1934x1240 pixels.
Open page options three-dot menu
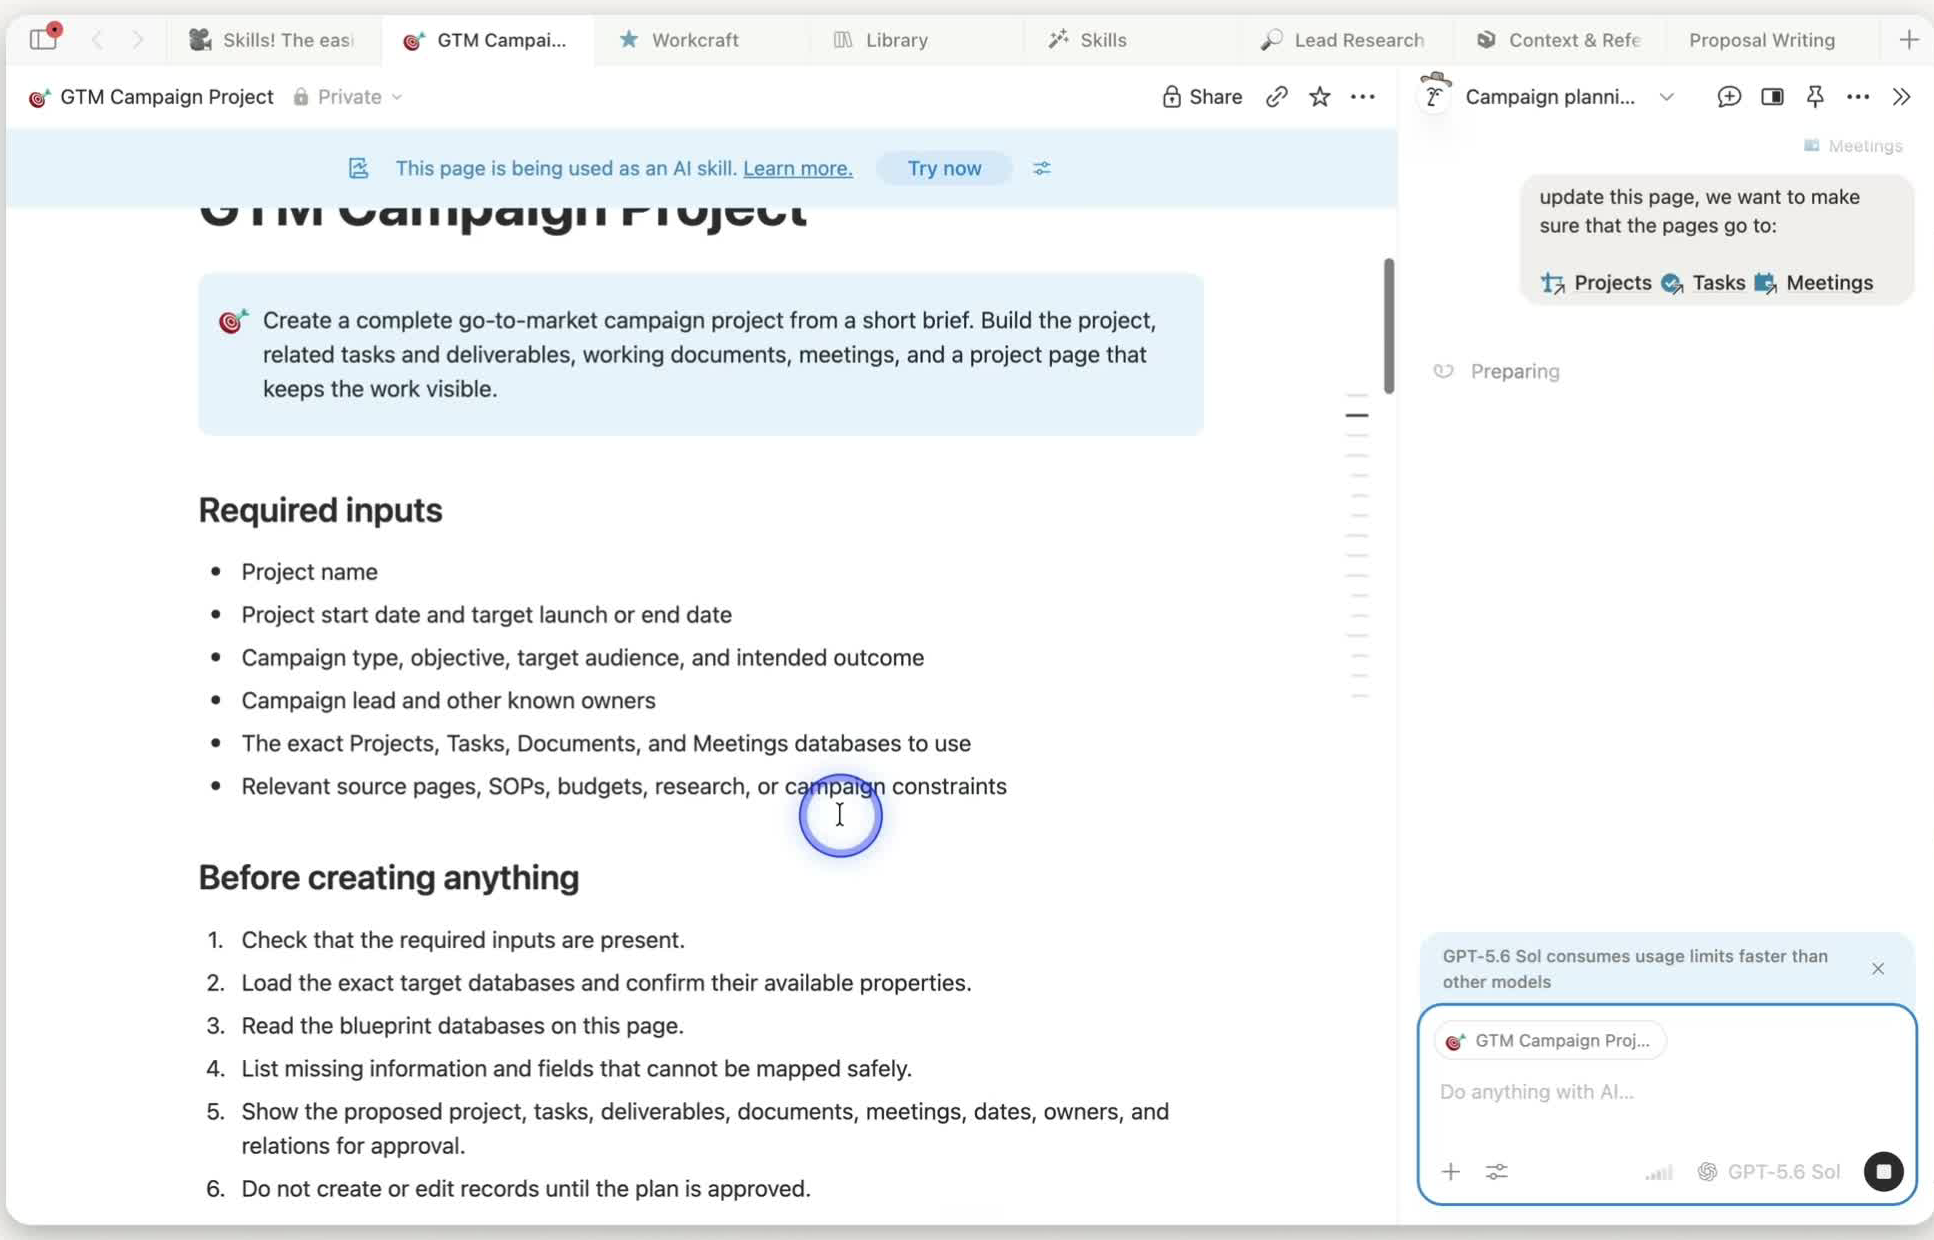point(1362,97)
